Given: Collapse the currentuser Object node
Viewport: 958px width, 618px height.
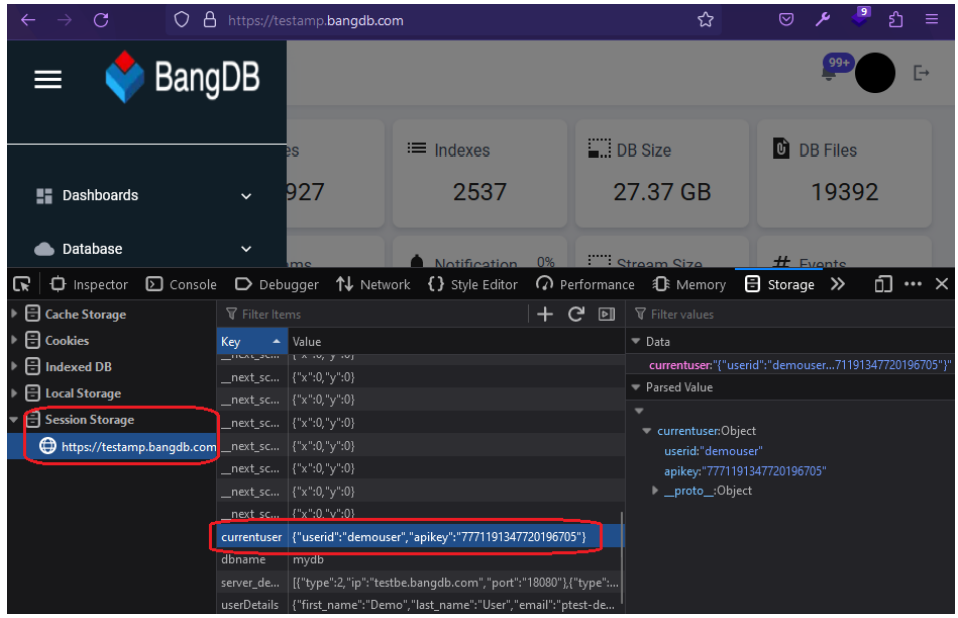Looking at the screenshot, I should 646,431.
